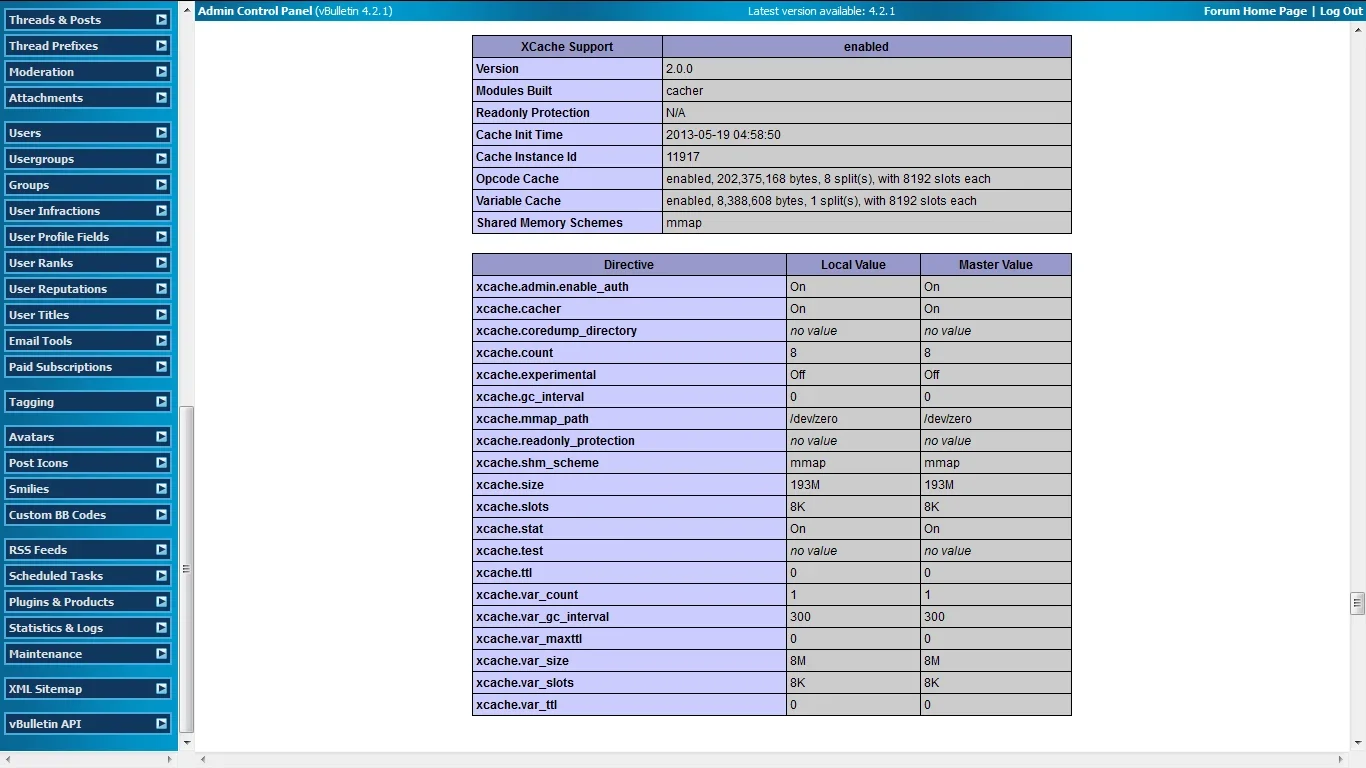Click the Variable Cache row label

(x=518, y=201)
